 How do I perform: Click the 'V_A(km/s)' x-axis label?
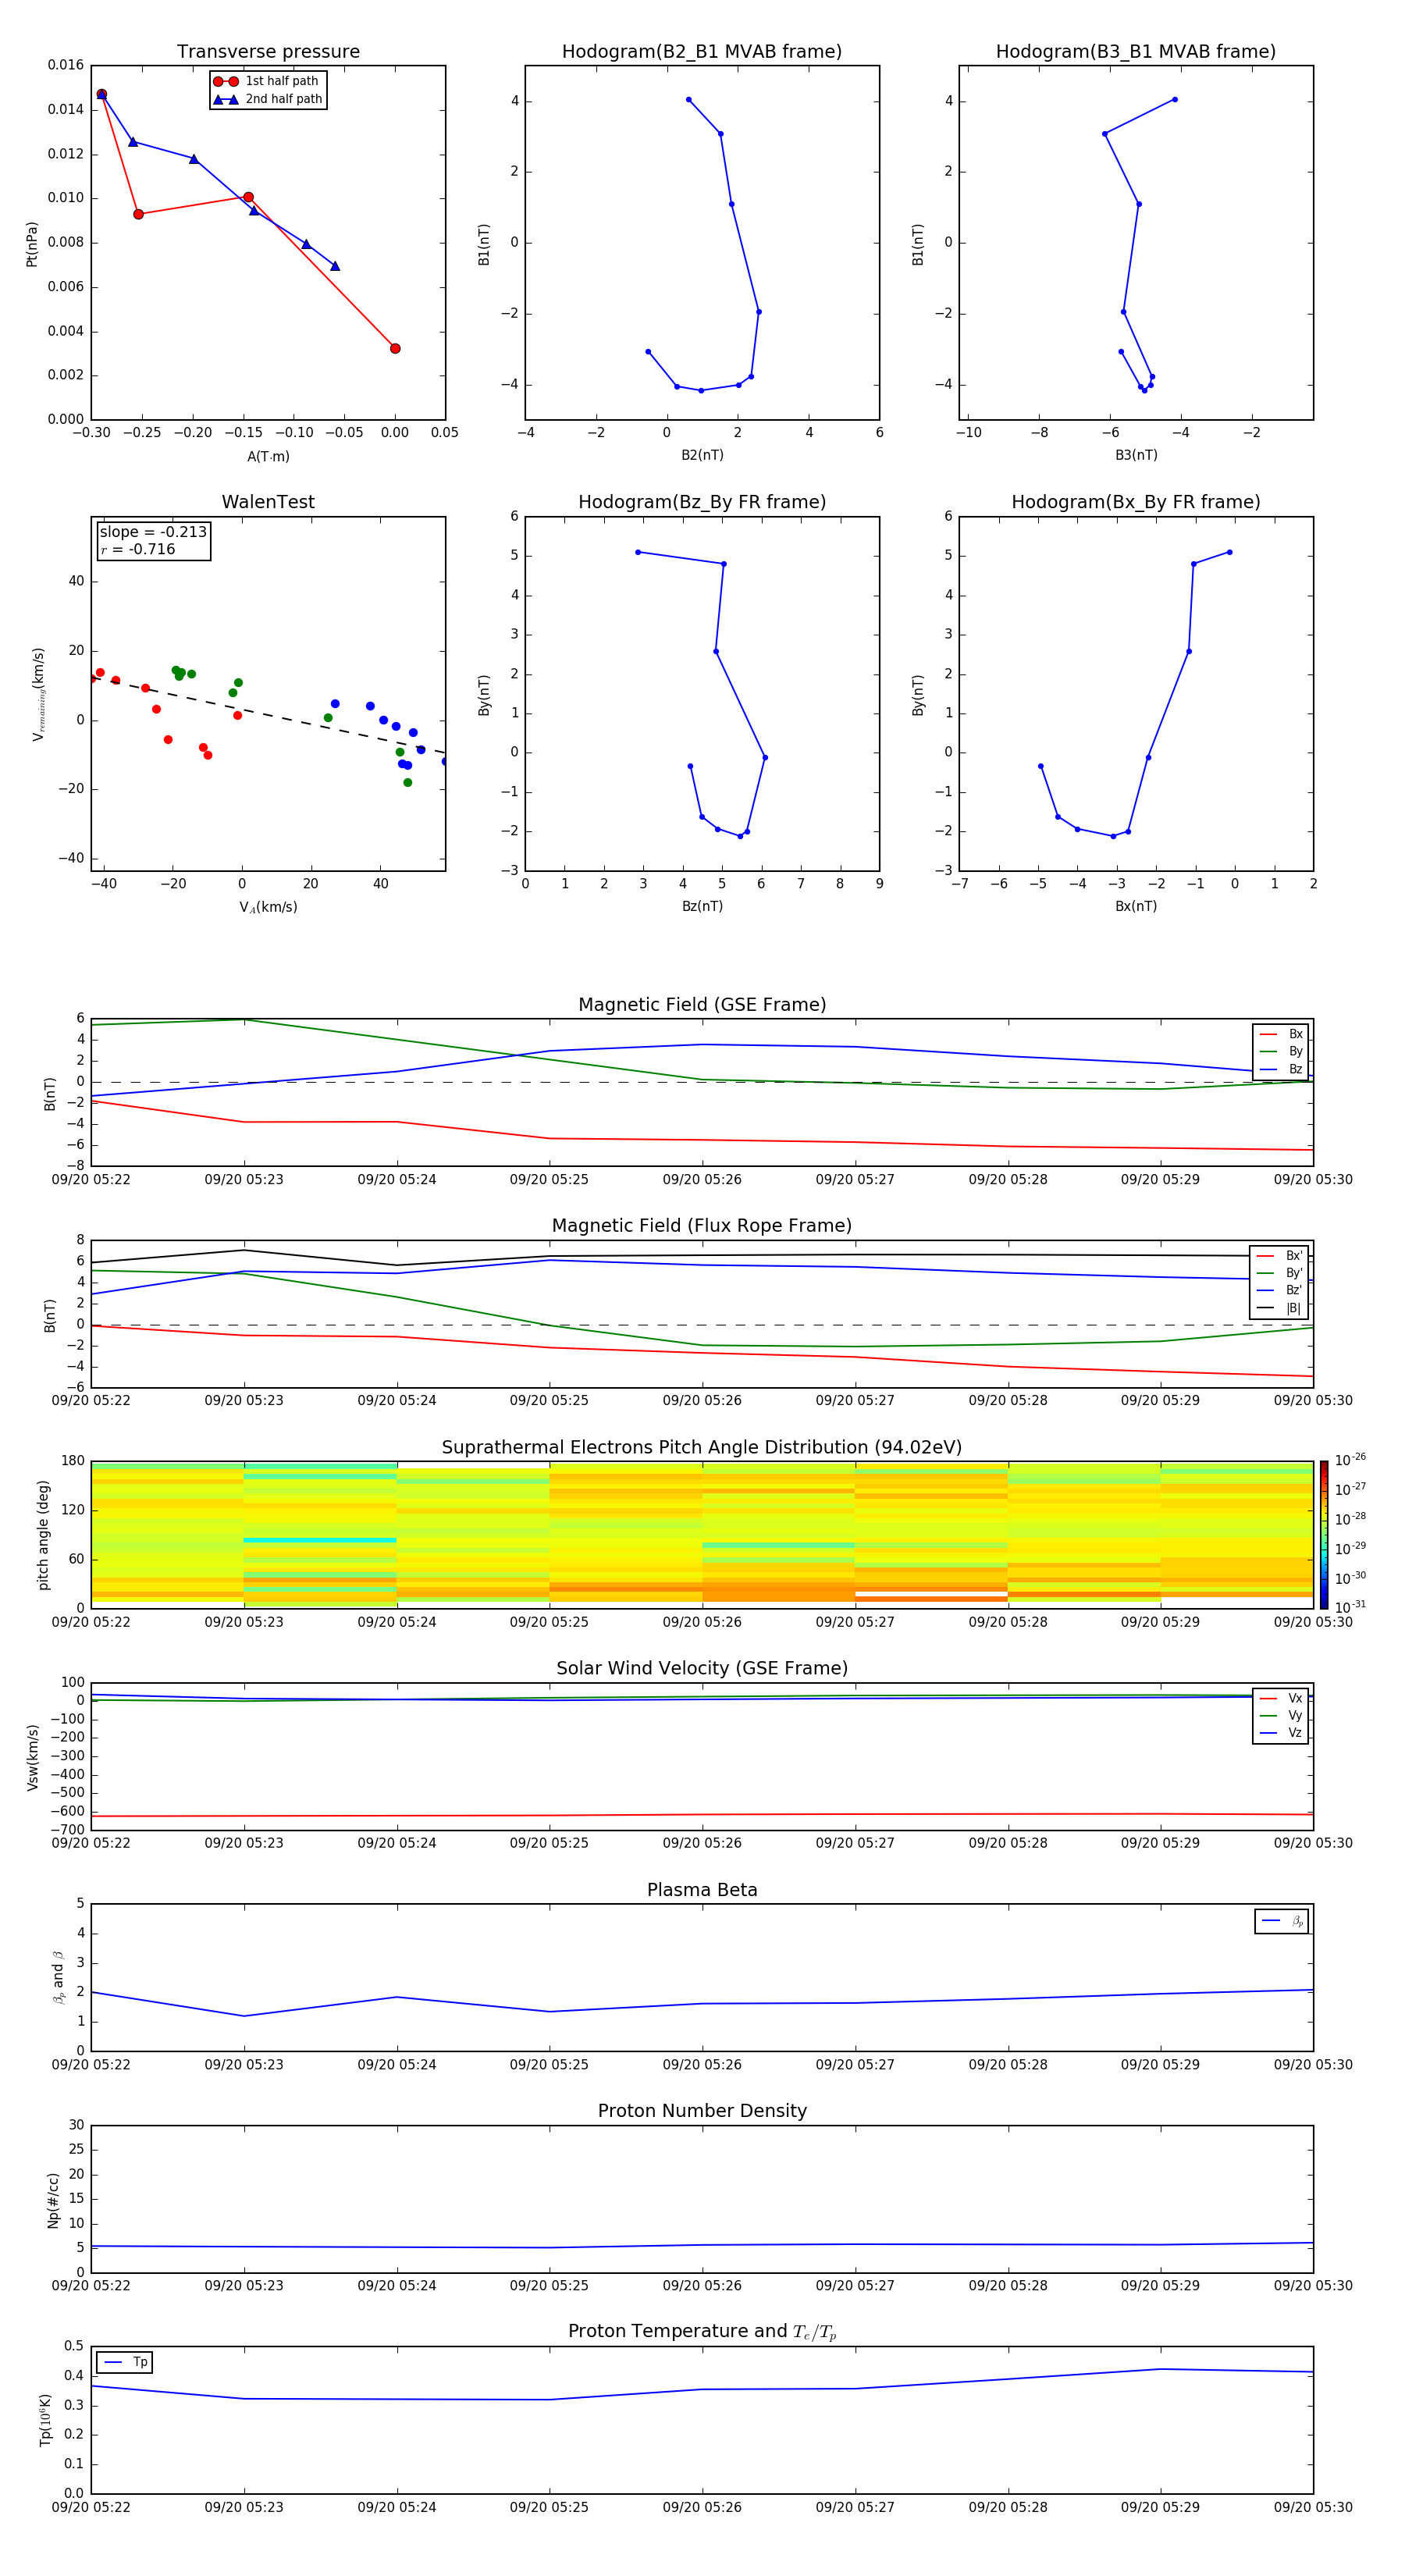click(268, 907)
